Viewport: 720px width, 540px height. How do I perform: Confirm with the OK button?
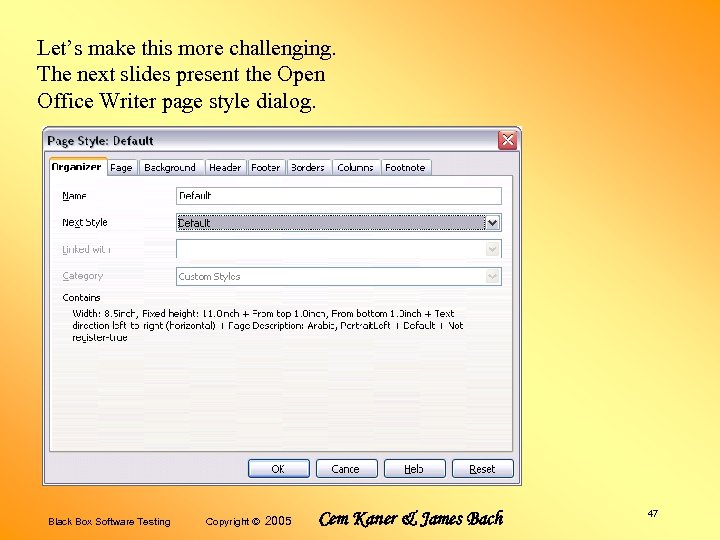279,469
